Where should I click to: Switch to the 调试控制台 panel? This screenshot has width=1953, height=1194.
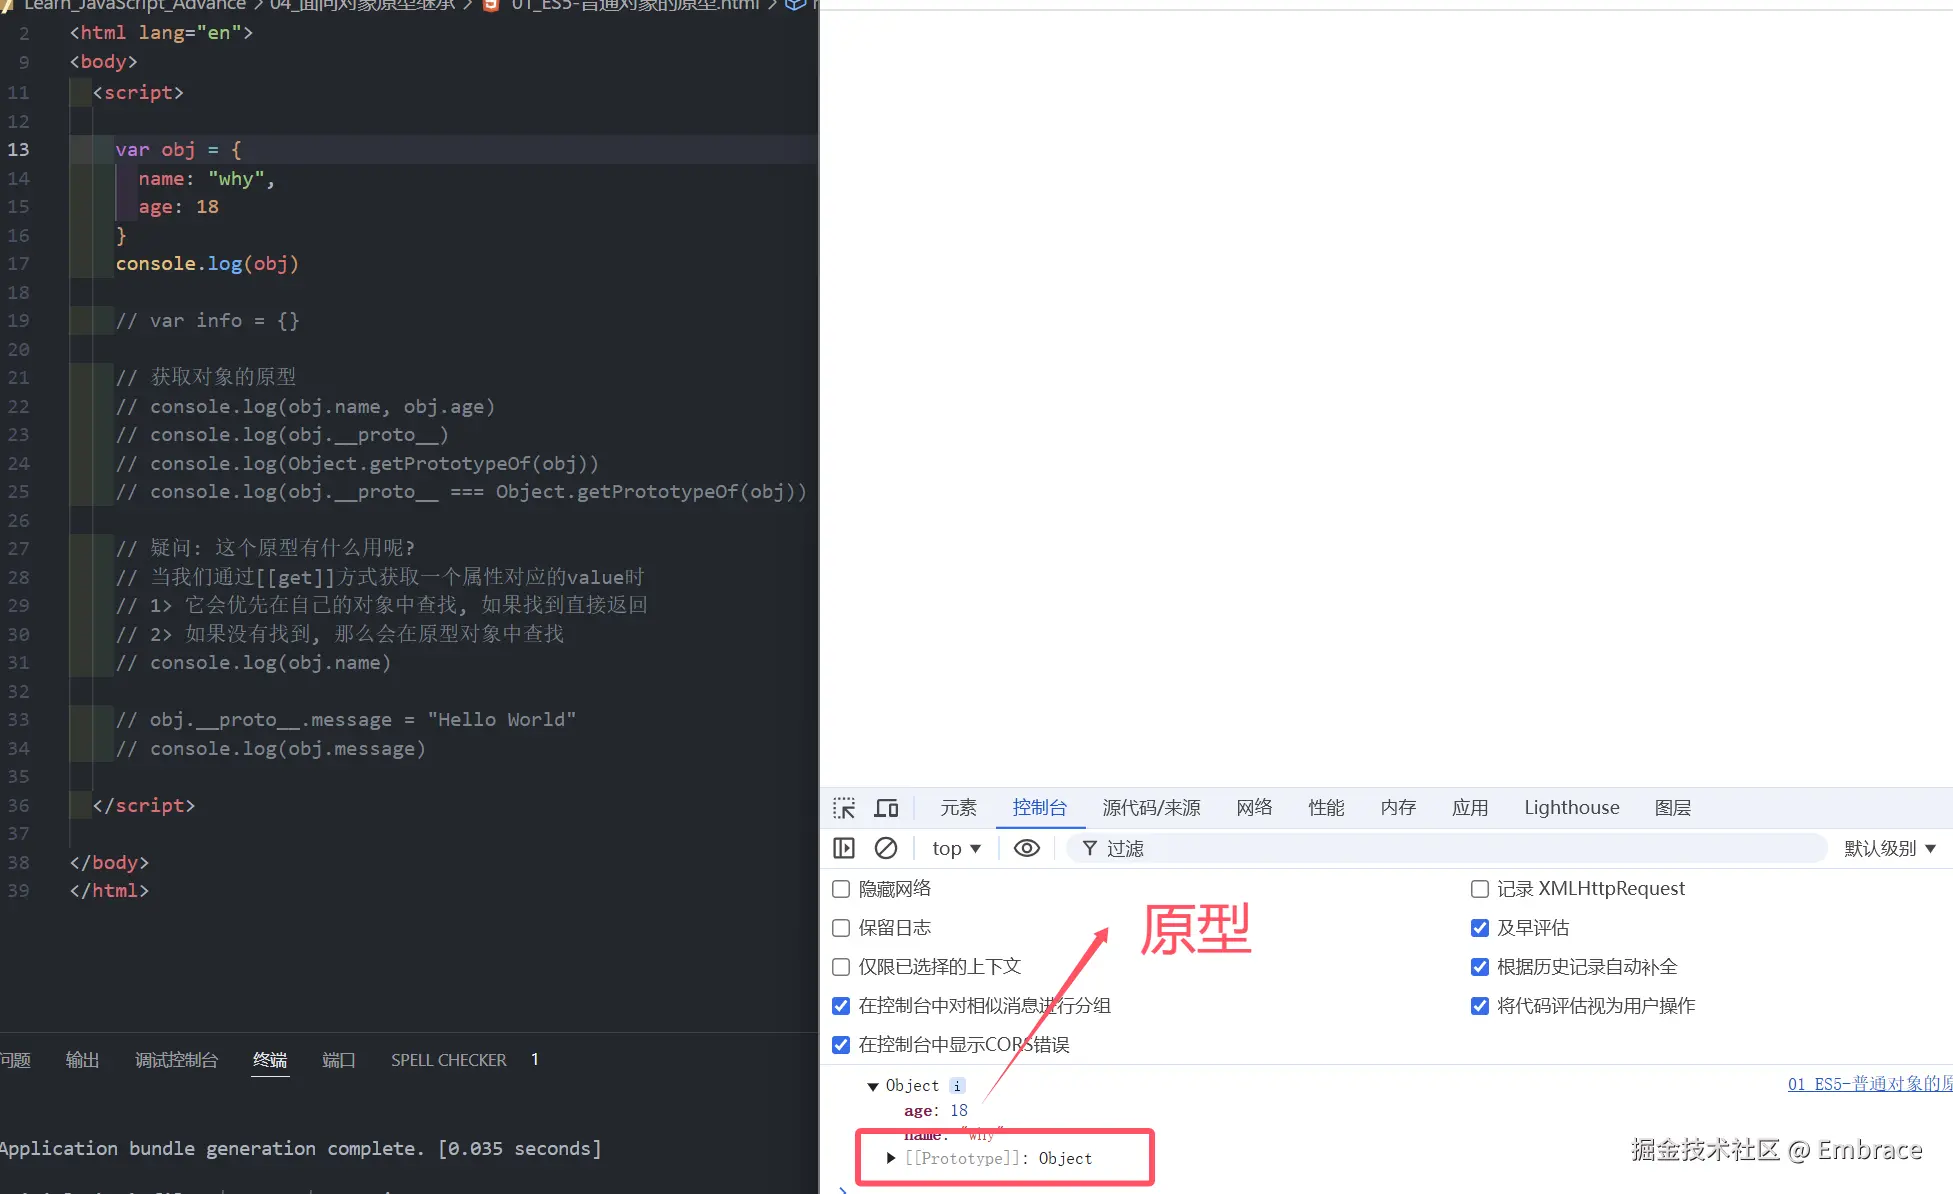(176, 1060)
